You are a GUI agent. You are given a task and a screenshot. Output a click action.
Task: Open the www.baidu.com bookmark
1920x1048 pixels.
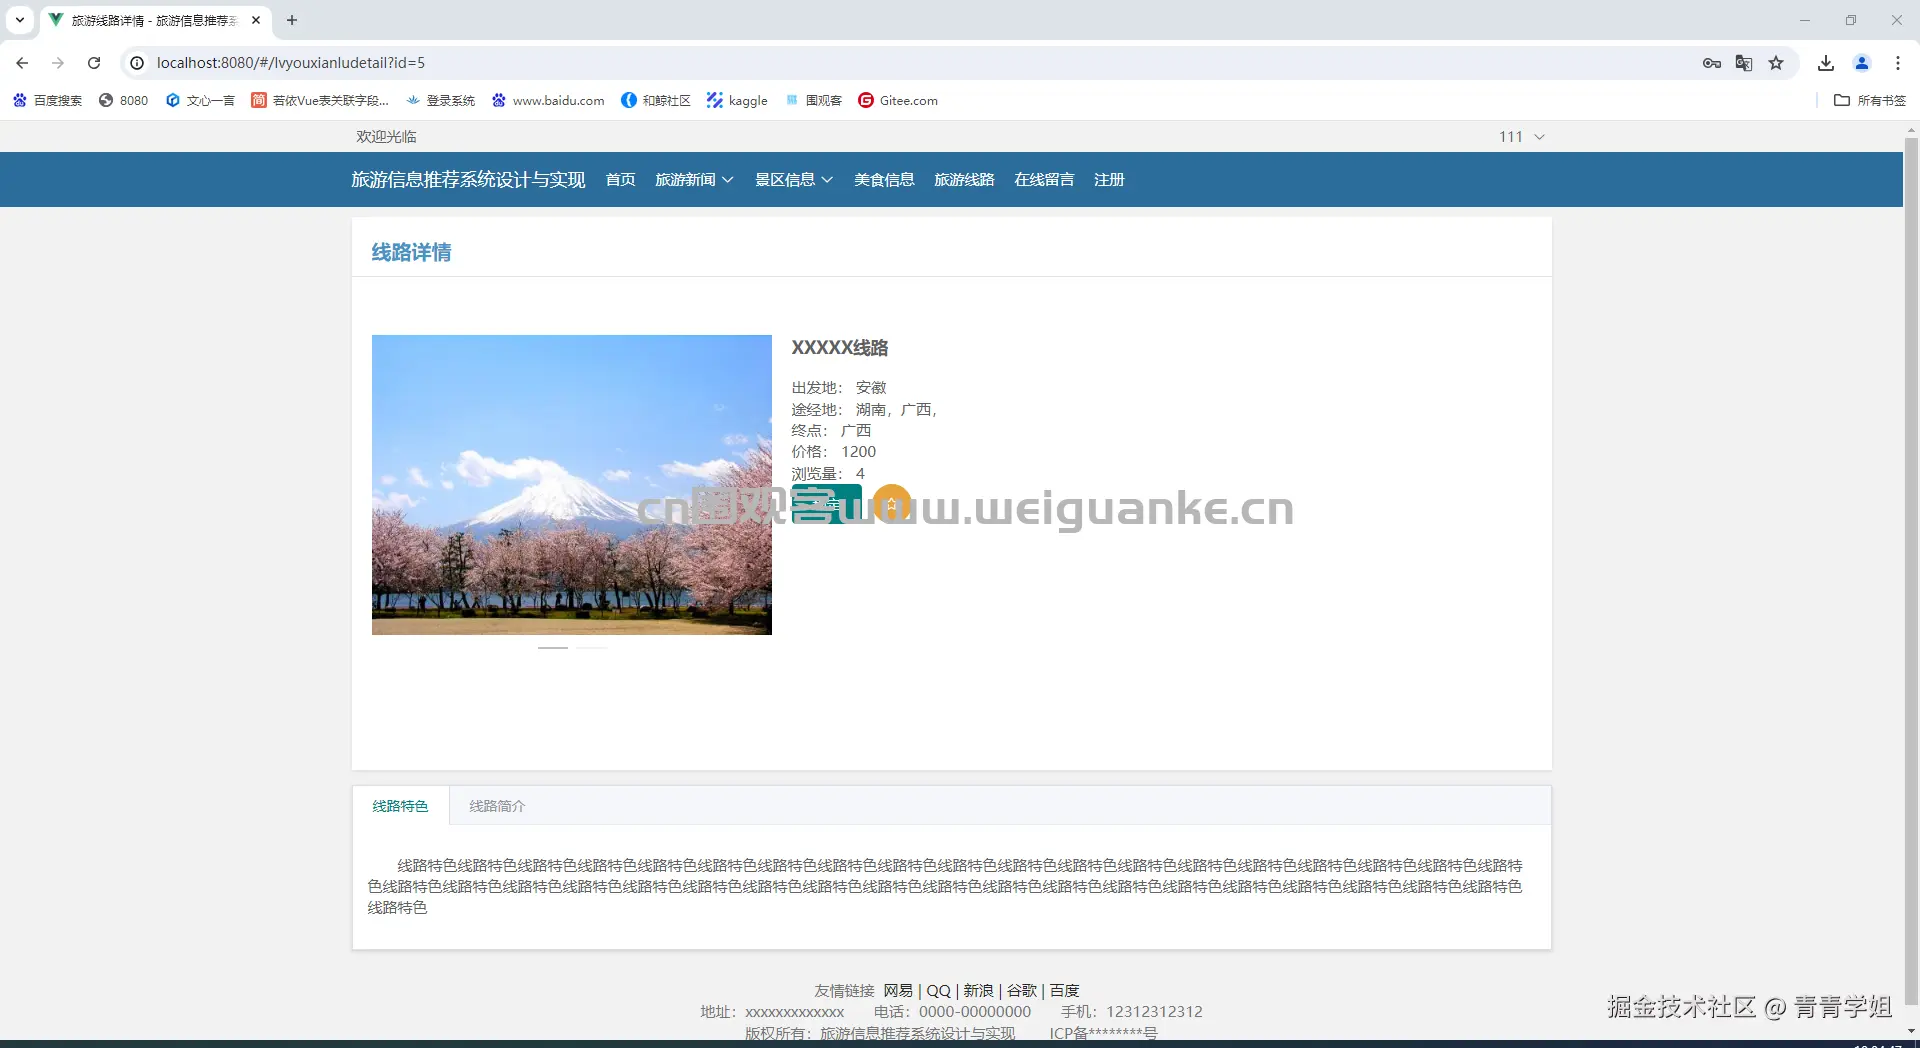tap(548, 100)
